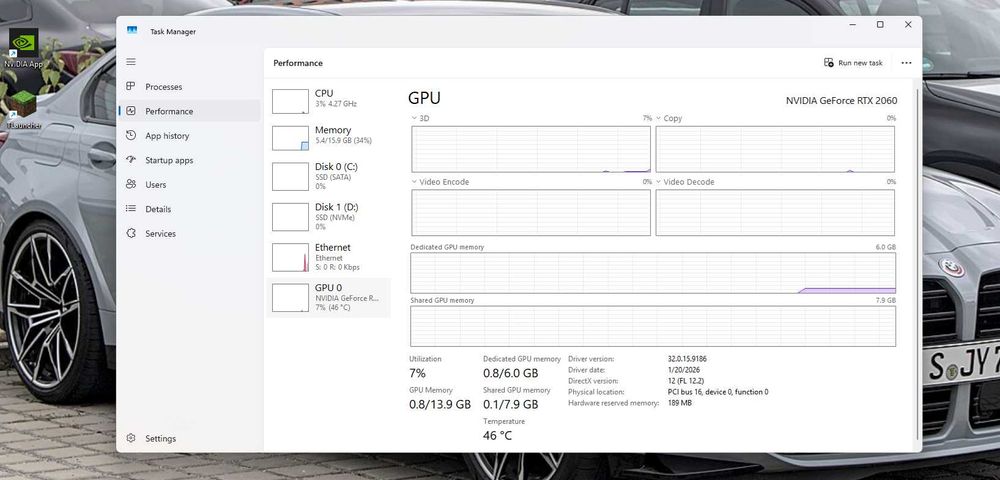Click the NVIDIA GeForce RTX 2060 label
Image resolution: width=1000 pixels, height=480 pixels.
tap(841, 100)
